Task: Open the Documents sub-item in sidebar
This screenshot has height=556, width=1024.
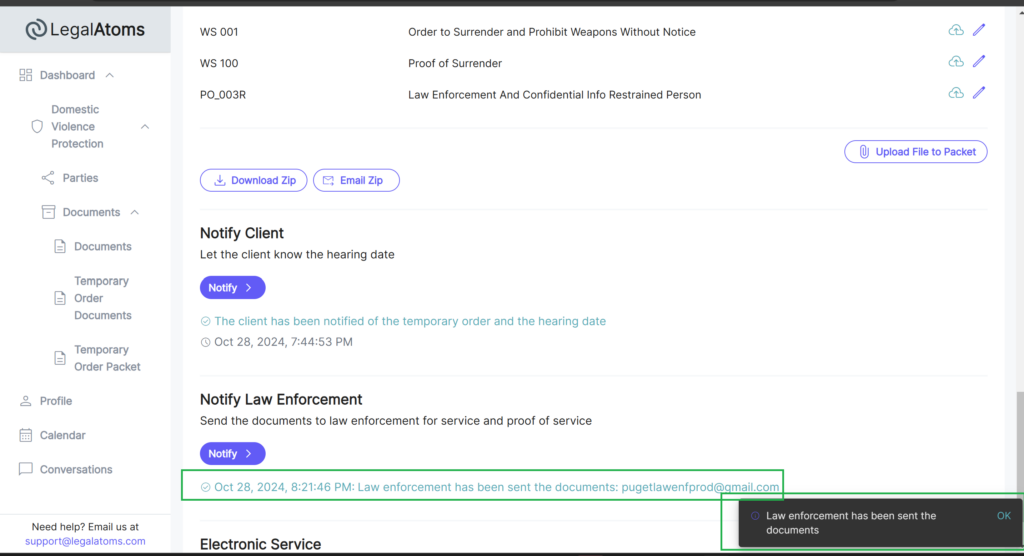Action: (103, 246)
